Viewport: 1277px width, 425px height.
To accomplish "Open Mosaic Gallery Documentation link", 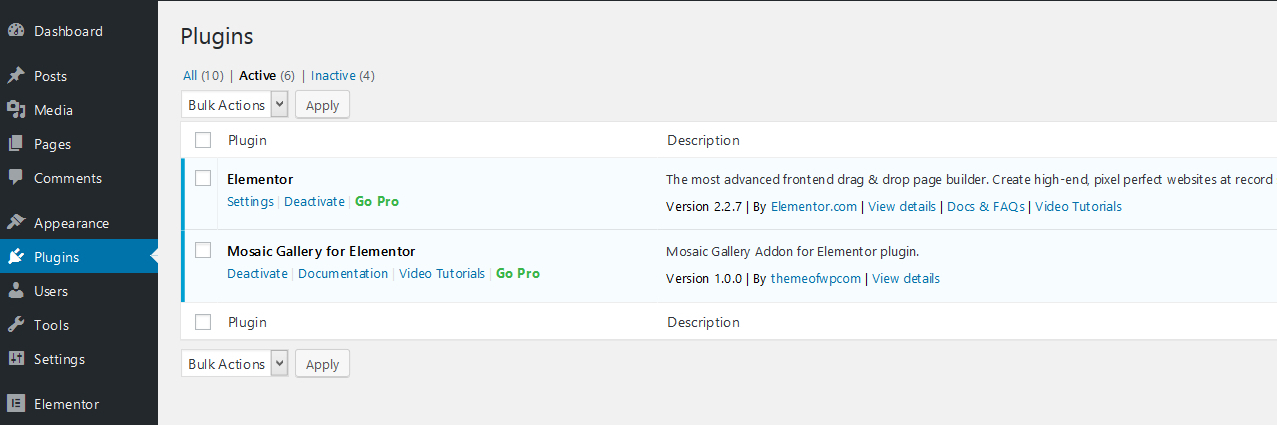I will click(x=343, y=273).
